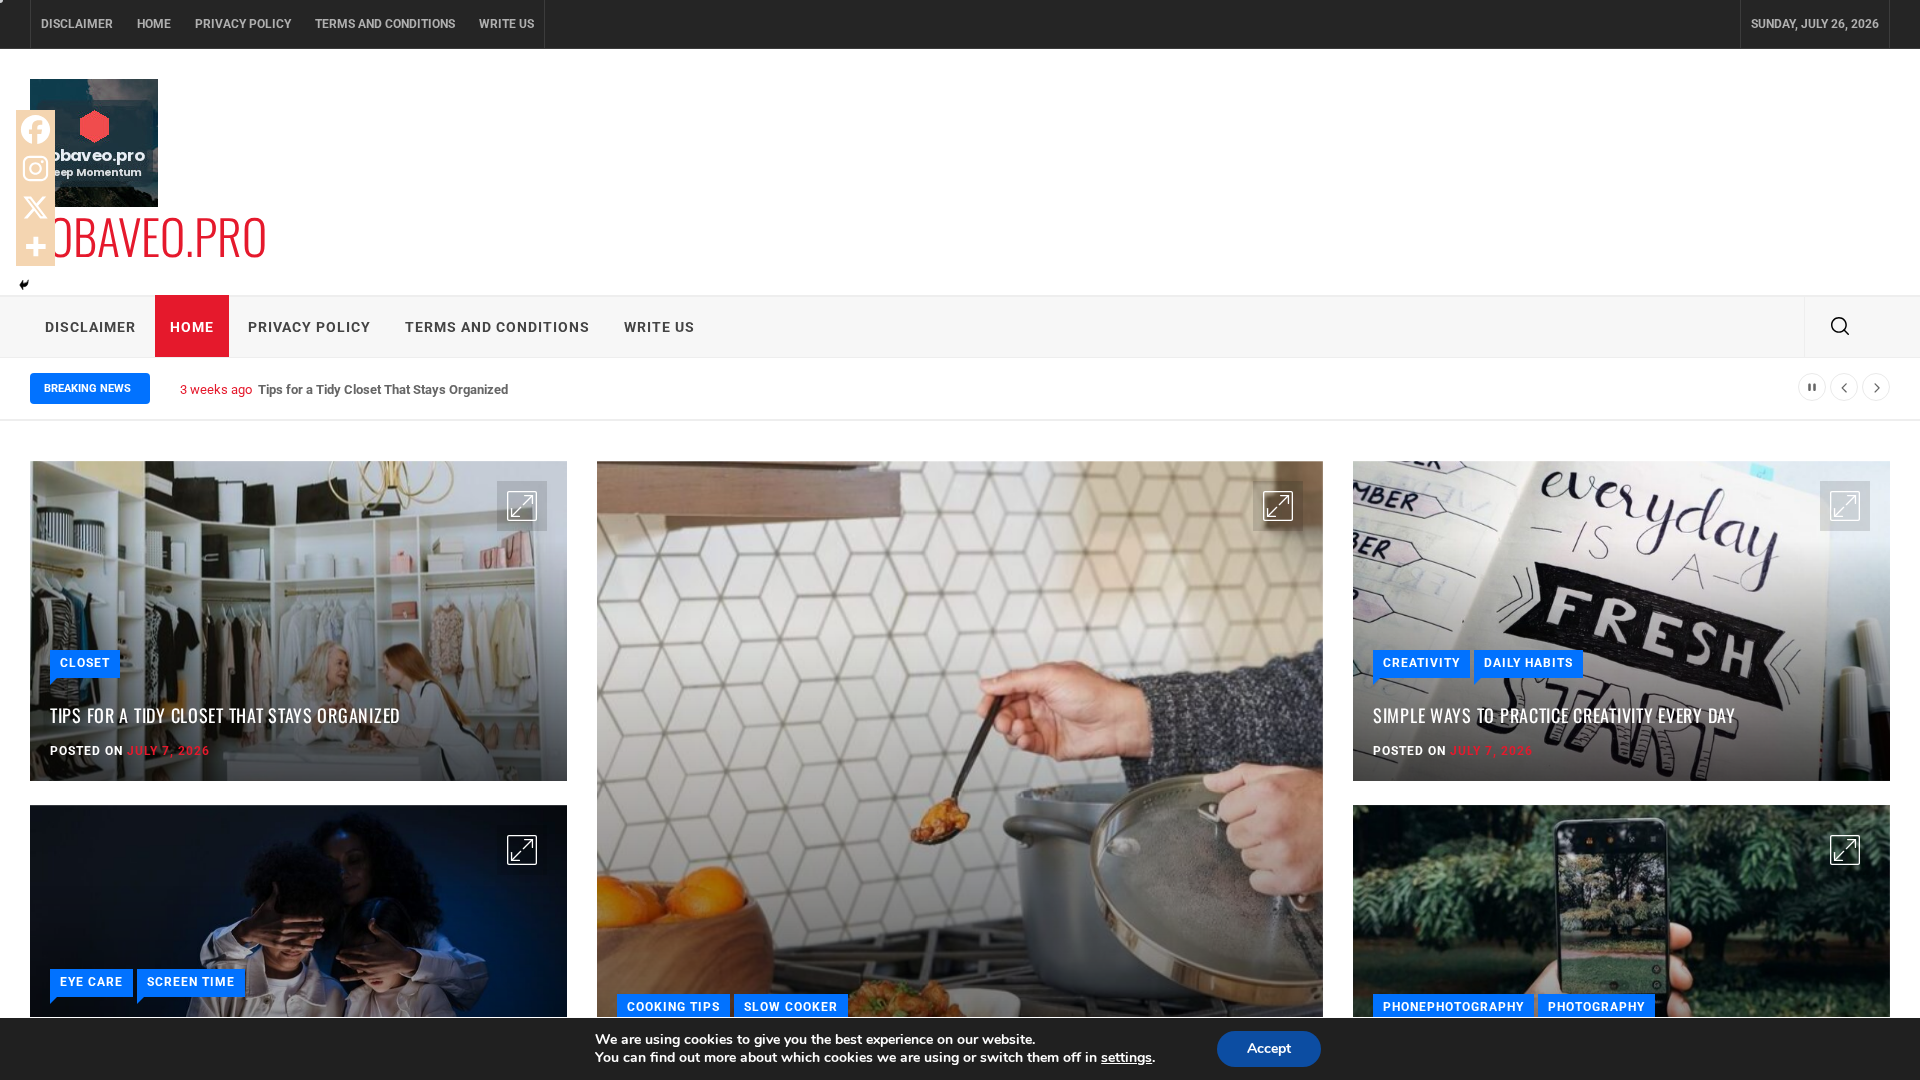The image size is (1920, 1080).
Task: Click the date Sunday, July 26, 2026
Action: (x=1815, y=24)
